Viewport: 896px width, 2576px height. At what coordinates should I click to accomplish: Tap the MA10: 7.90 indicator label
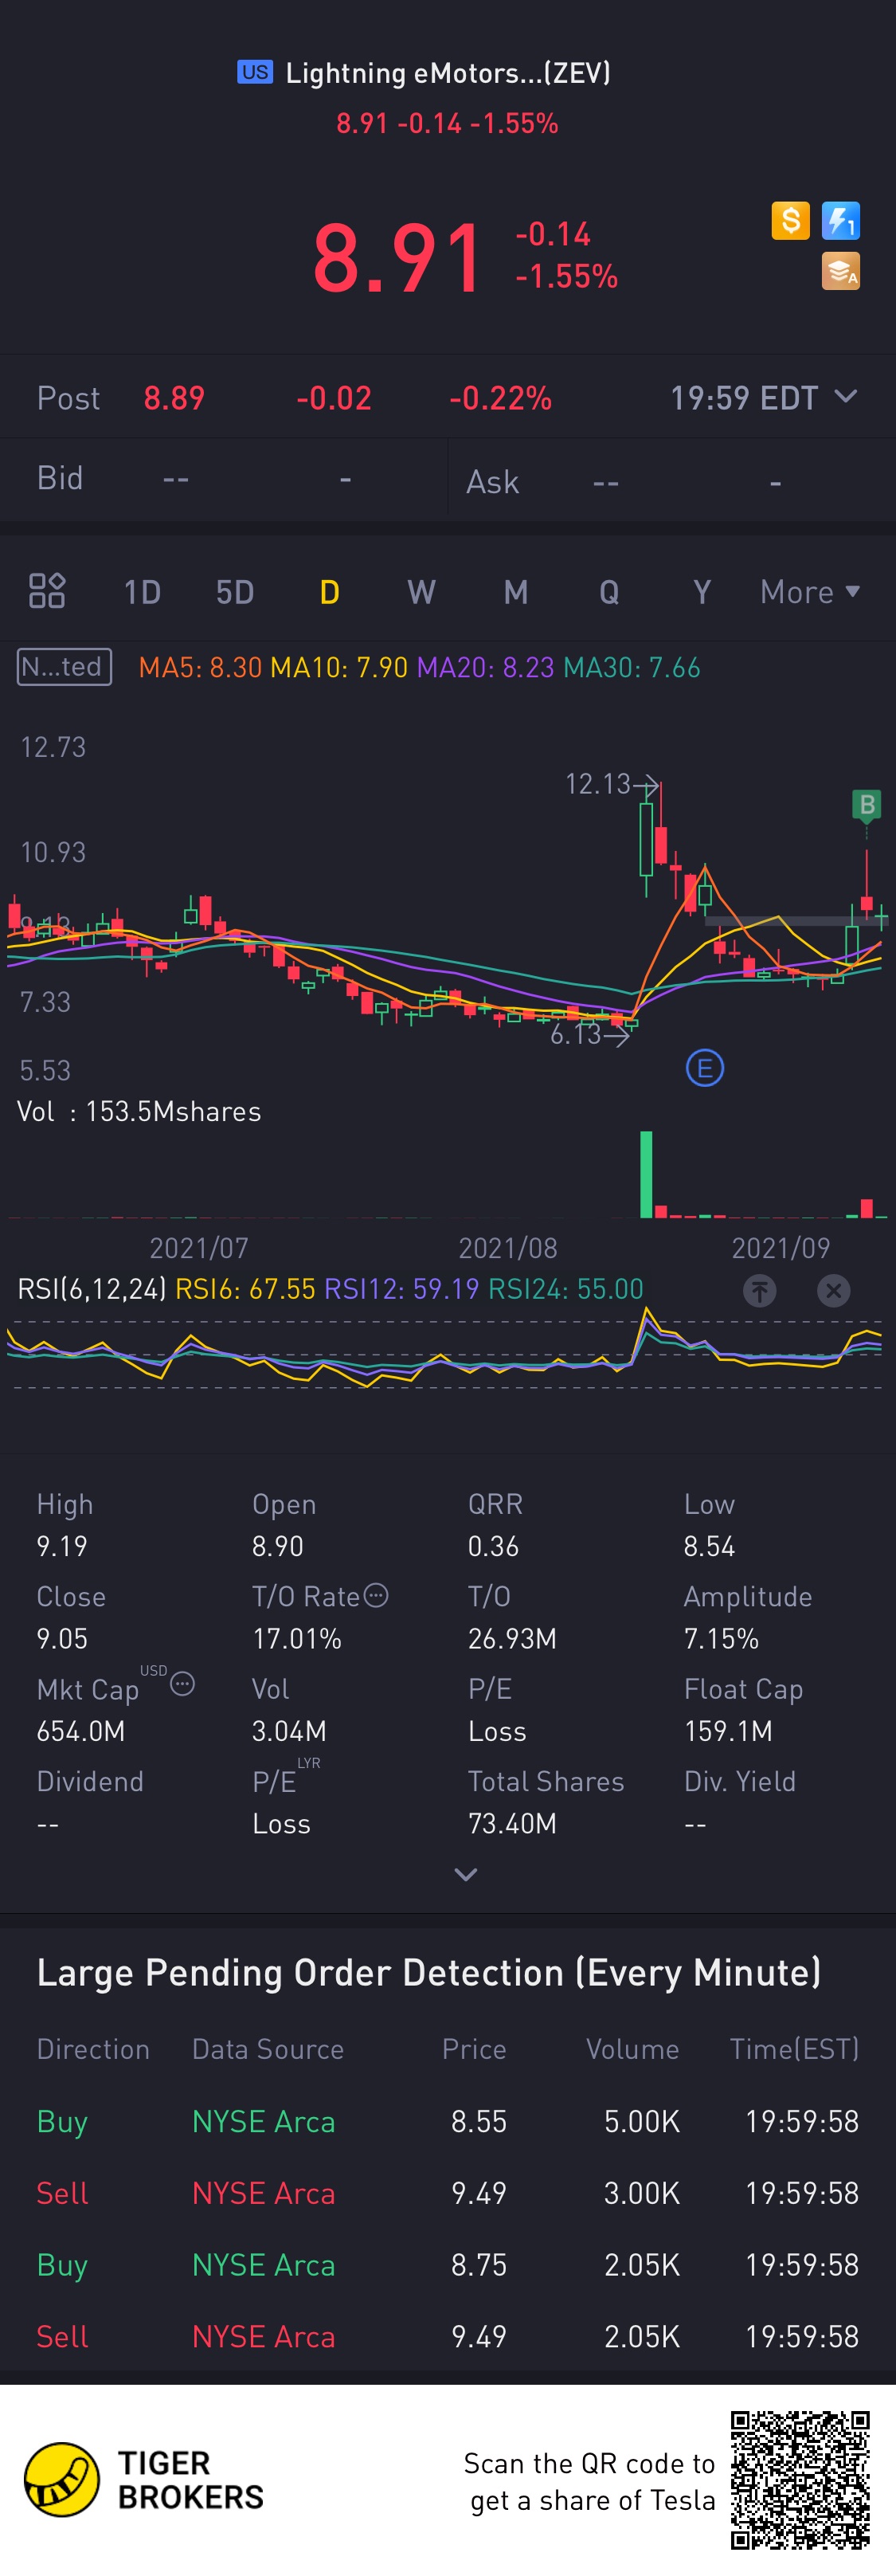coord(339,667)
